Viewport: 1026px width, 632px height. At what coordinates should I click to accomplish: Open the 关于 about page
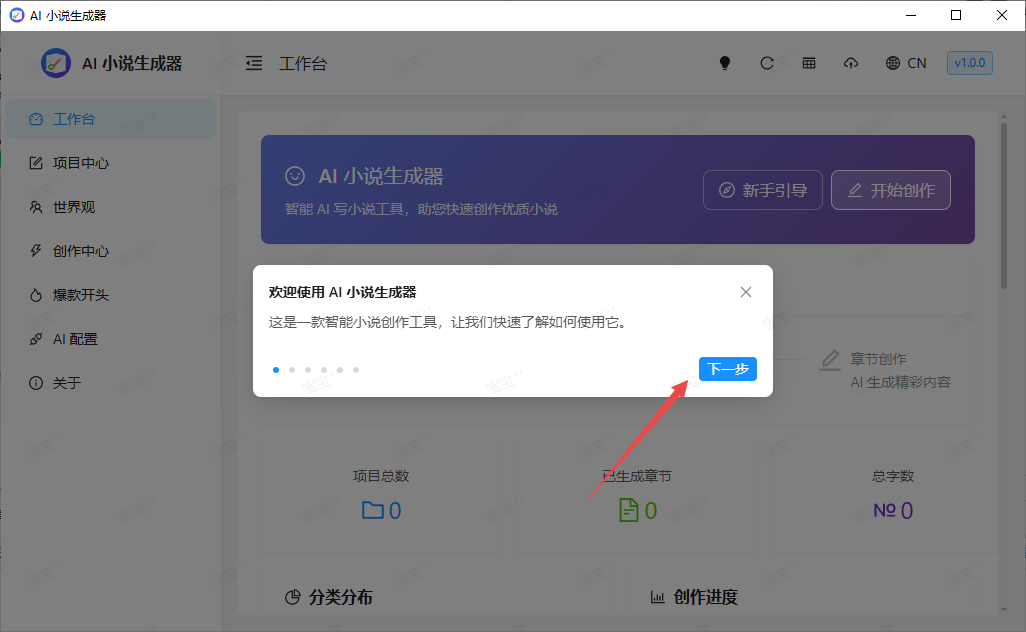(x=66, y=383)
